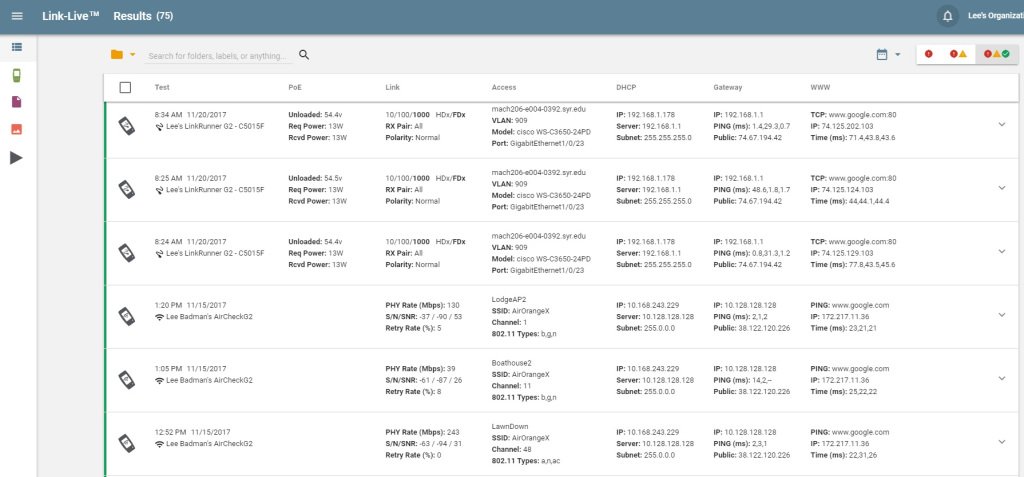Click TCP www.google.com:80 in 8:34 AM row
This screenshot has height=477, width=1024.
(x=853, y=114)
